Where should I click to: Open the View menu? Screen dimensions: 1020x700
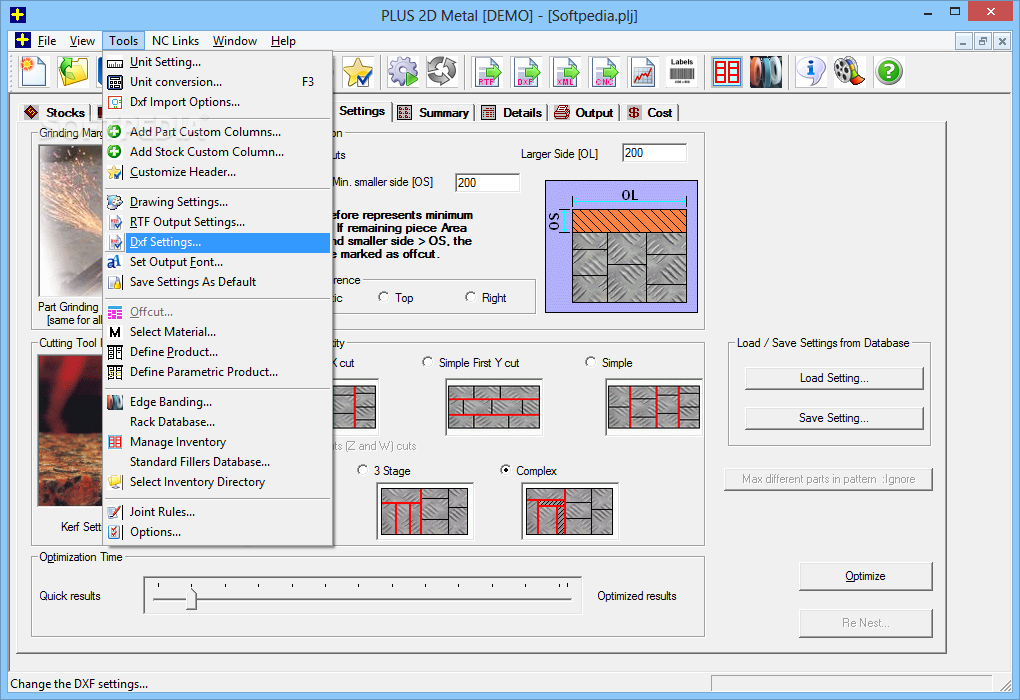pos(82,41)
